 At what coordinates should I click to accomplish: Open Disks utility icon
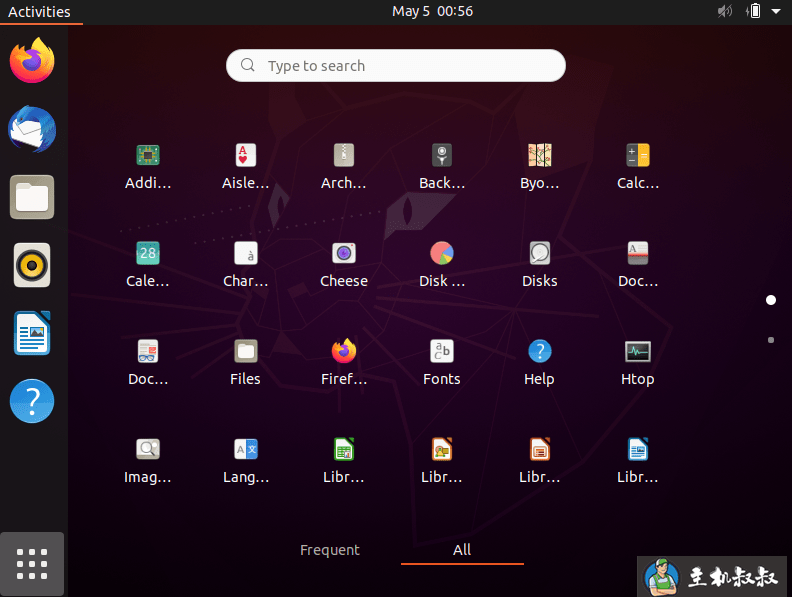540,254
